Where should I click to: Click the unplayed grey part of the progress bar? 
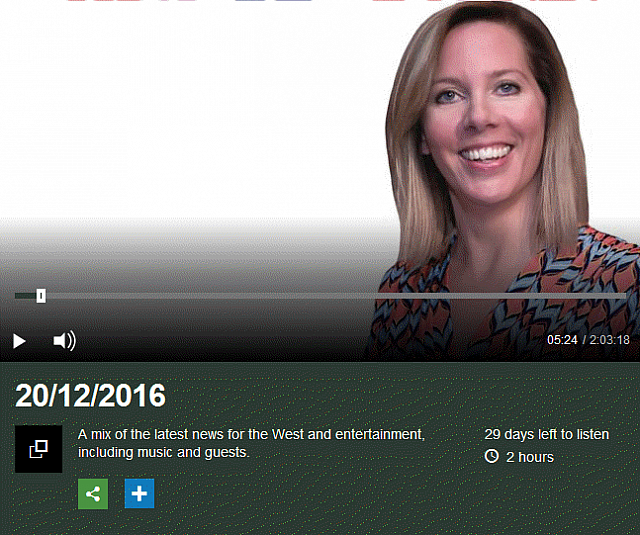click(x=330, y=296)
